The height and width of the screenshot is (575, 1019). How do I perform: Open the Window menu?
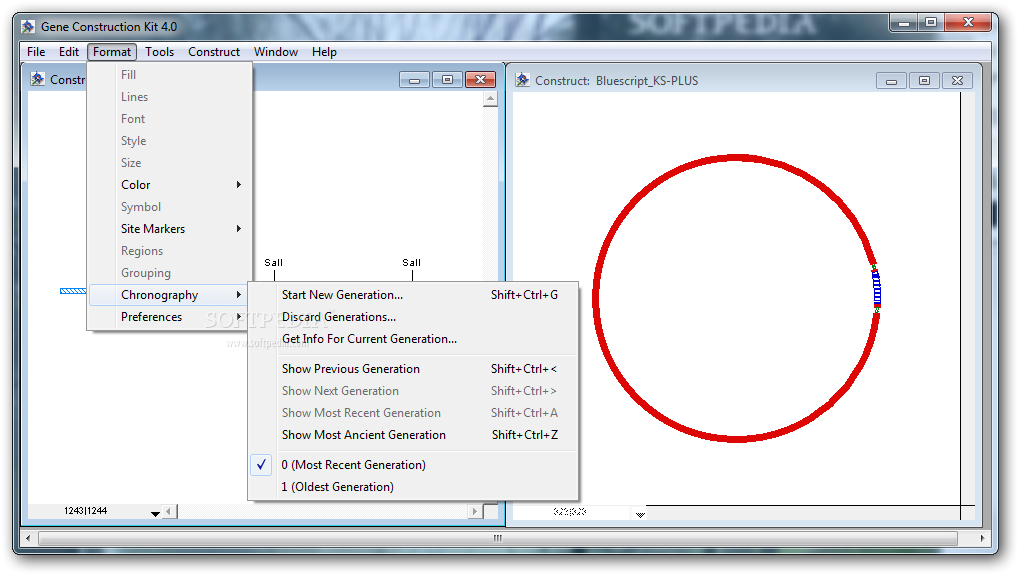[x=276, y=52]
